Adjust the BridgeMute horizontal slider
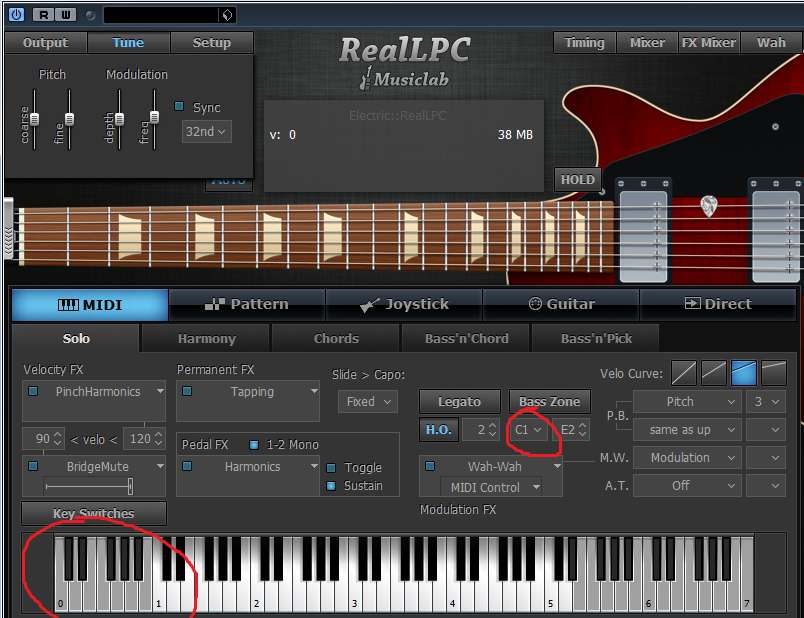Image resolution: width=804 pixels, height=618 pixels. (89, 486)
